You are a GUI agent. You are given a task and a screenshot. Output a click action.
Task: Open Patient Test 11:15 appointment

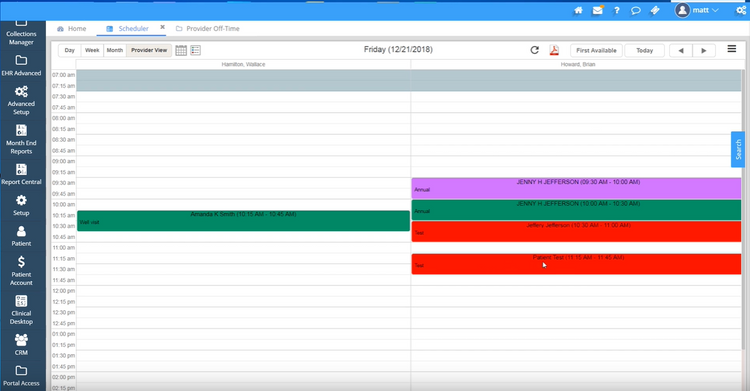pyautogui.click(x=576, y=264)
